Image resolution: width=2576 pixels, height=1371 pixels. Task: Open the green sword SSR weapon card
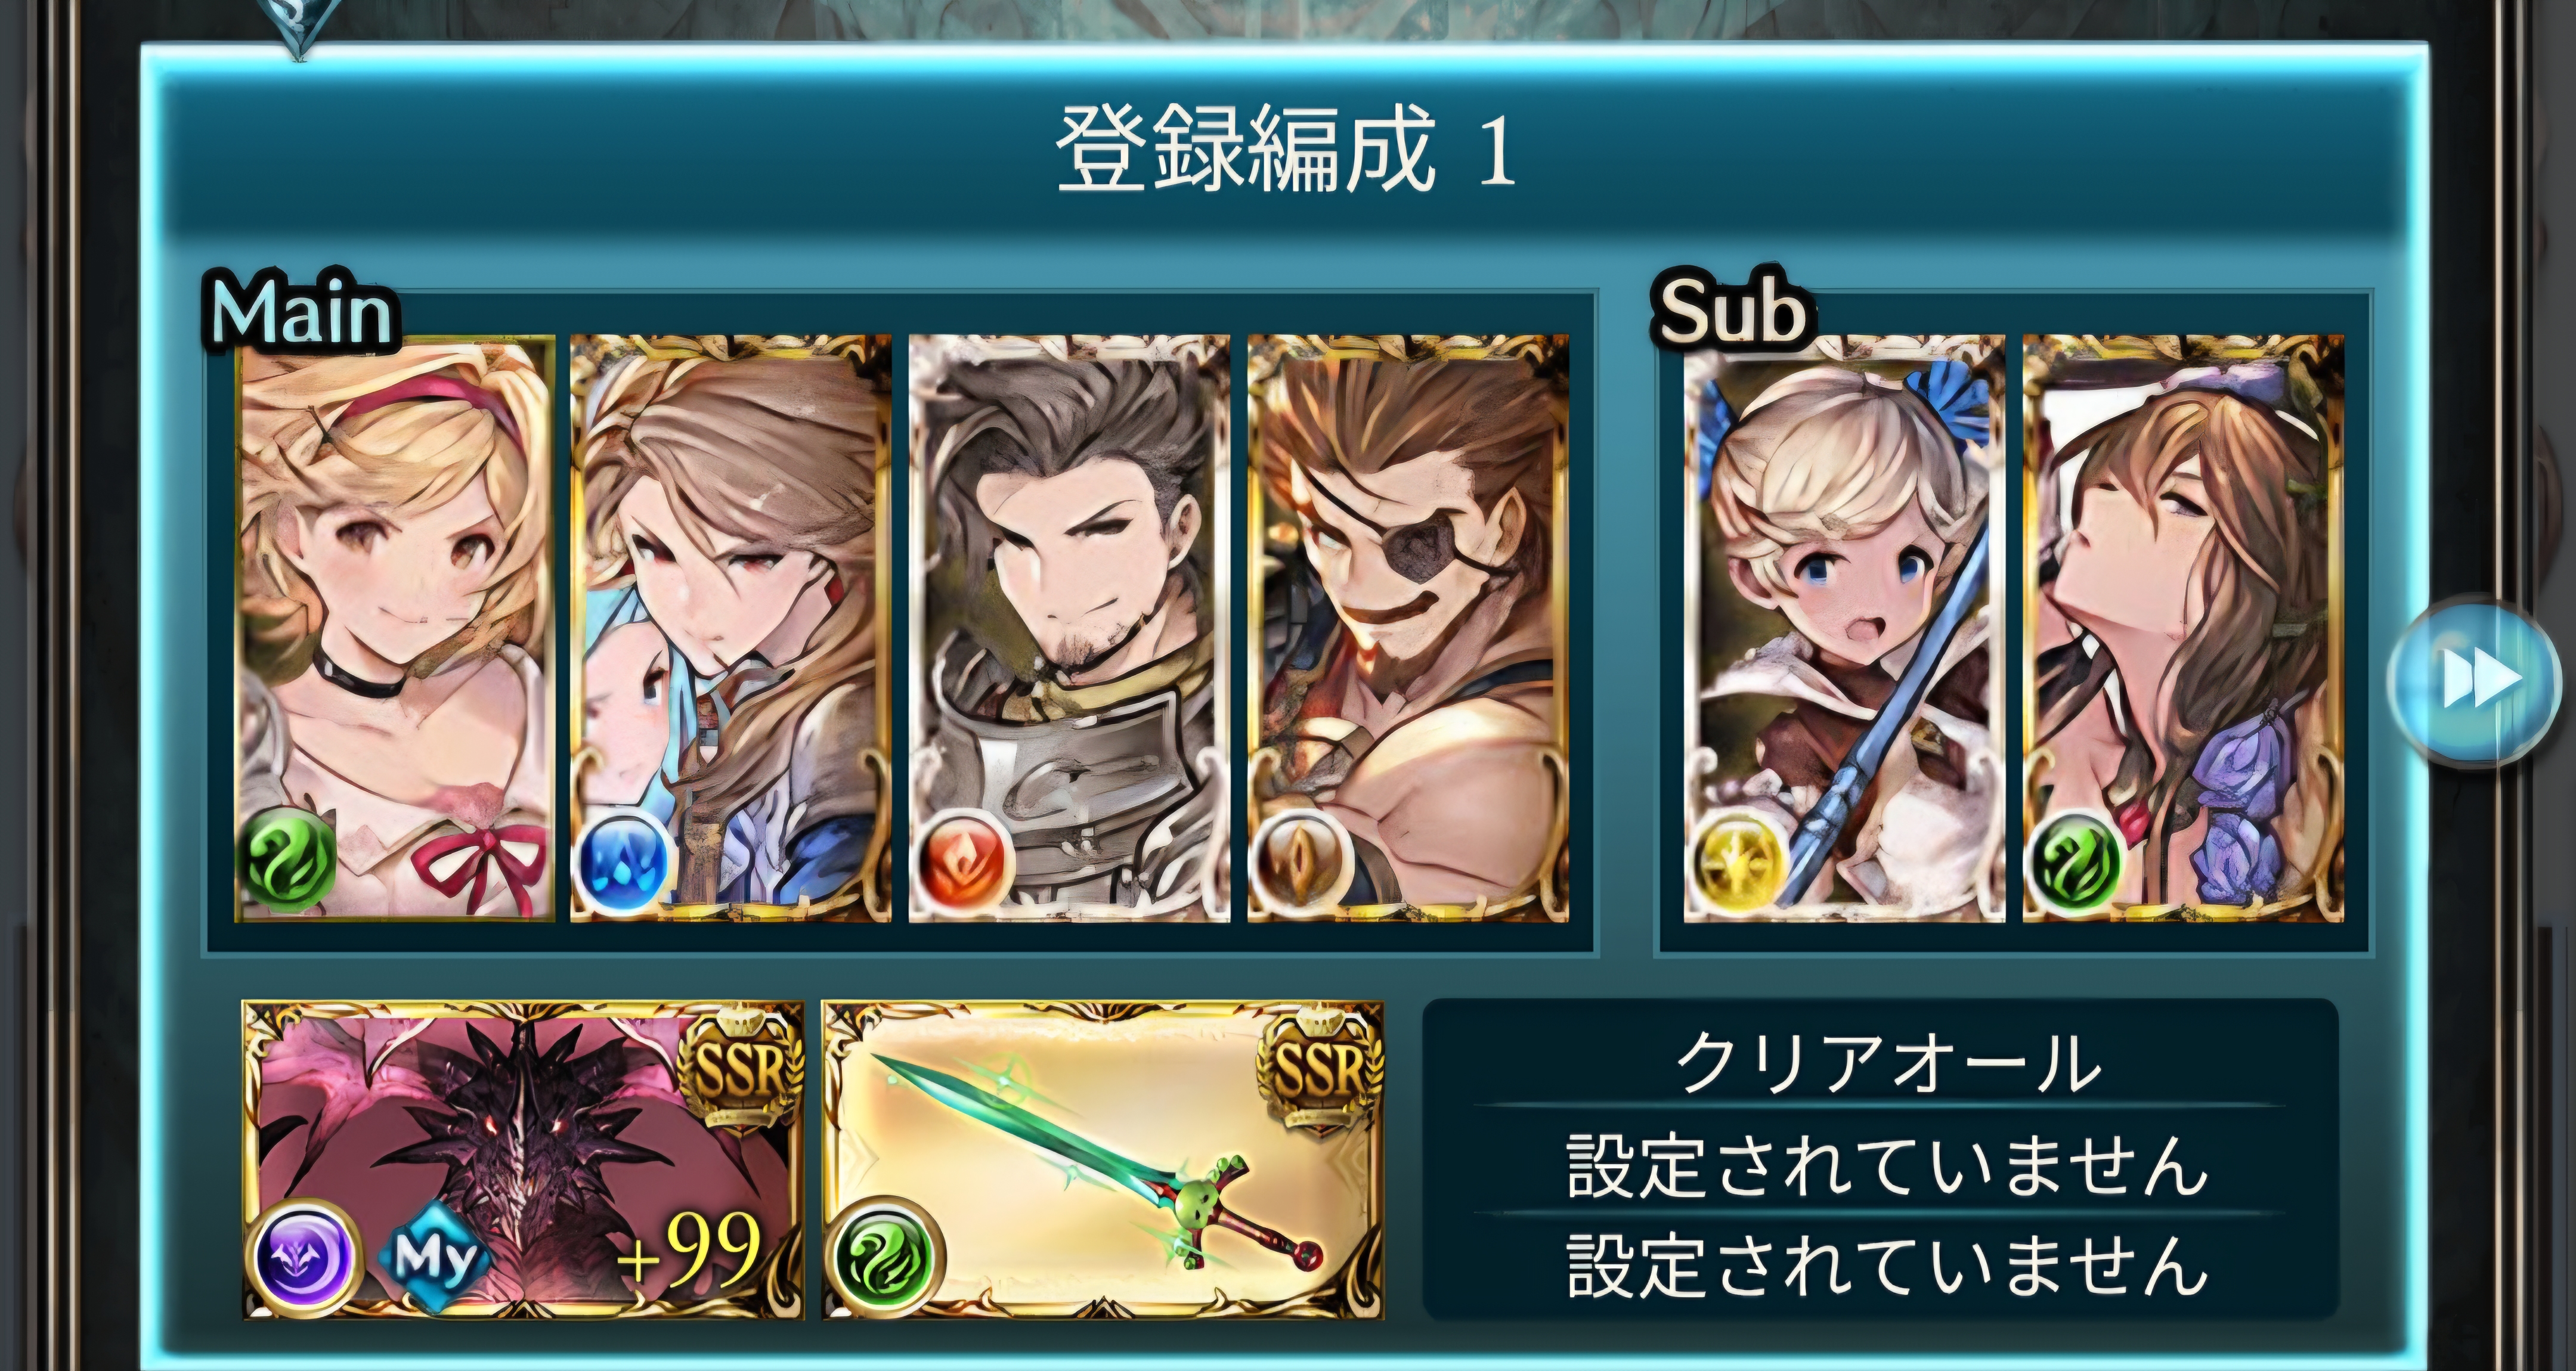tap(1103, 1160)
